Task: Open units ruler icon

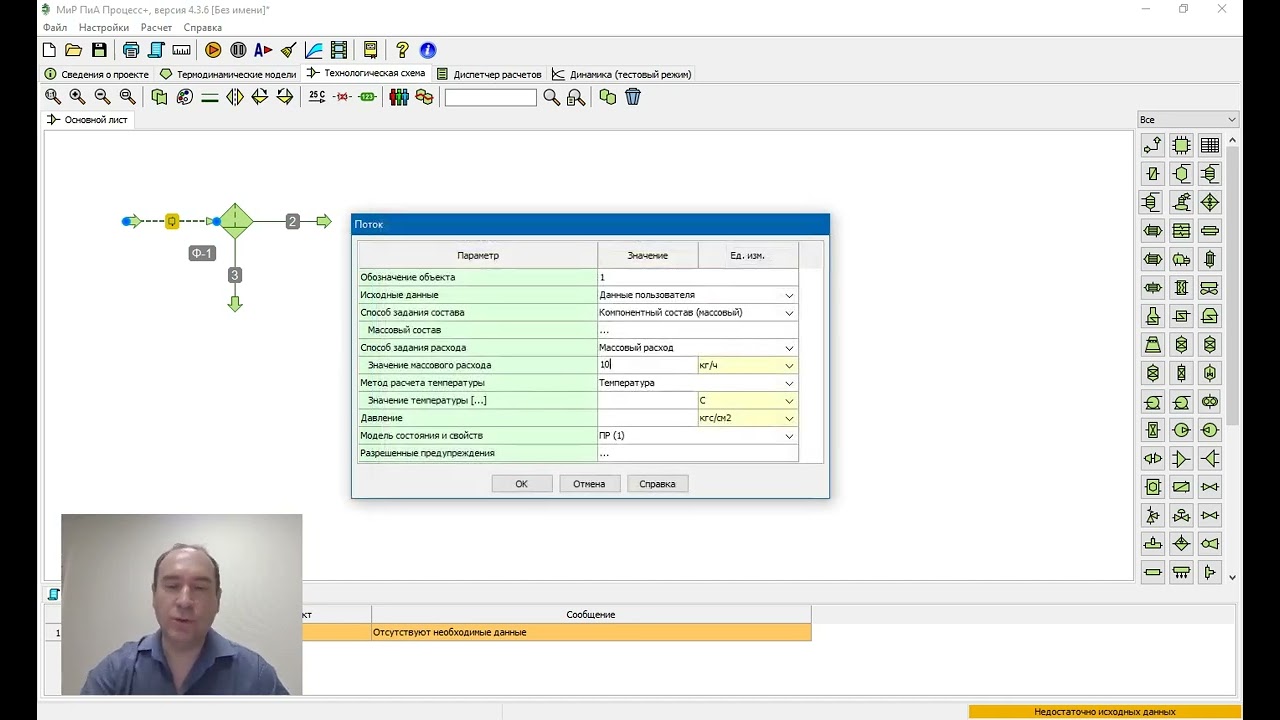Action: point(181,50)
